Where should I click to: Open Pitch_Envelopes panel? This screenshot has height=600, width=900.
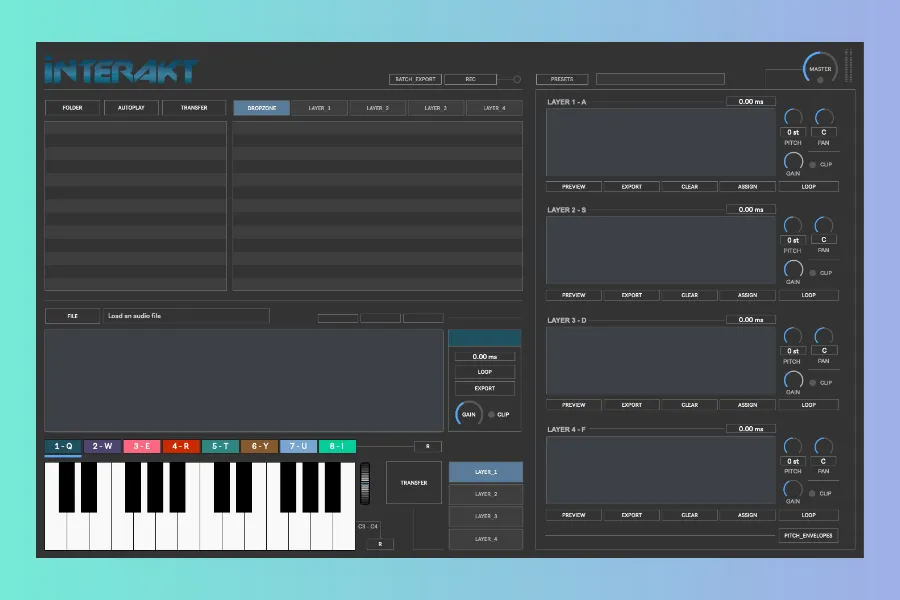[808, 536]
